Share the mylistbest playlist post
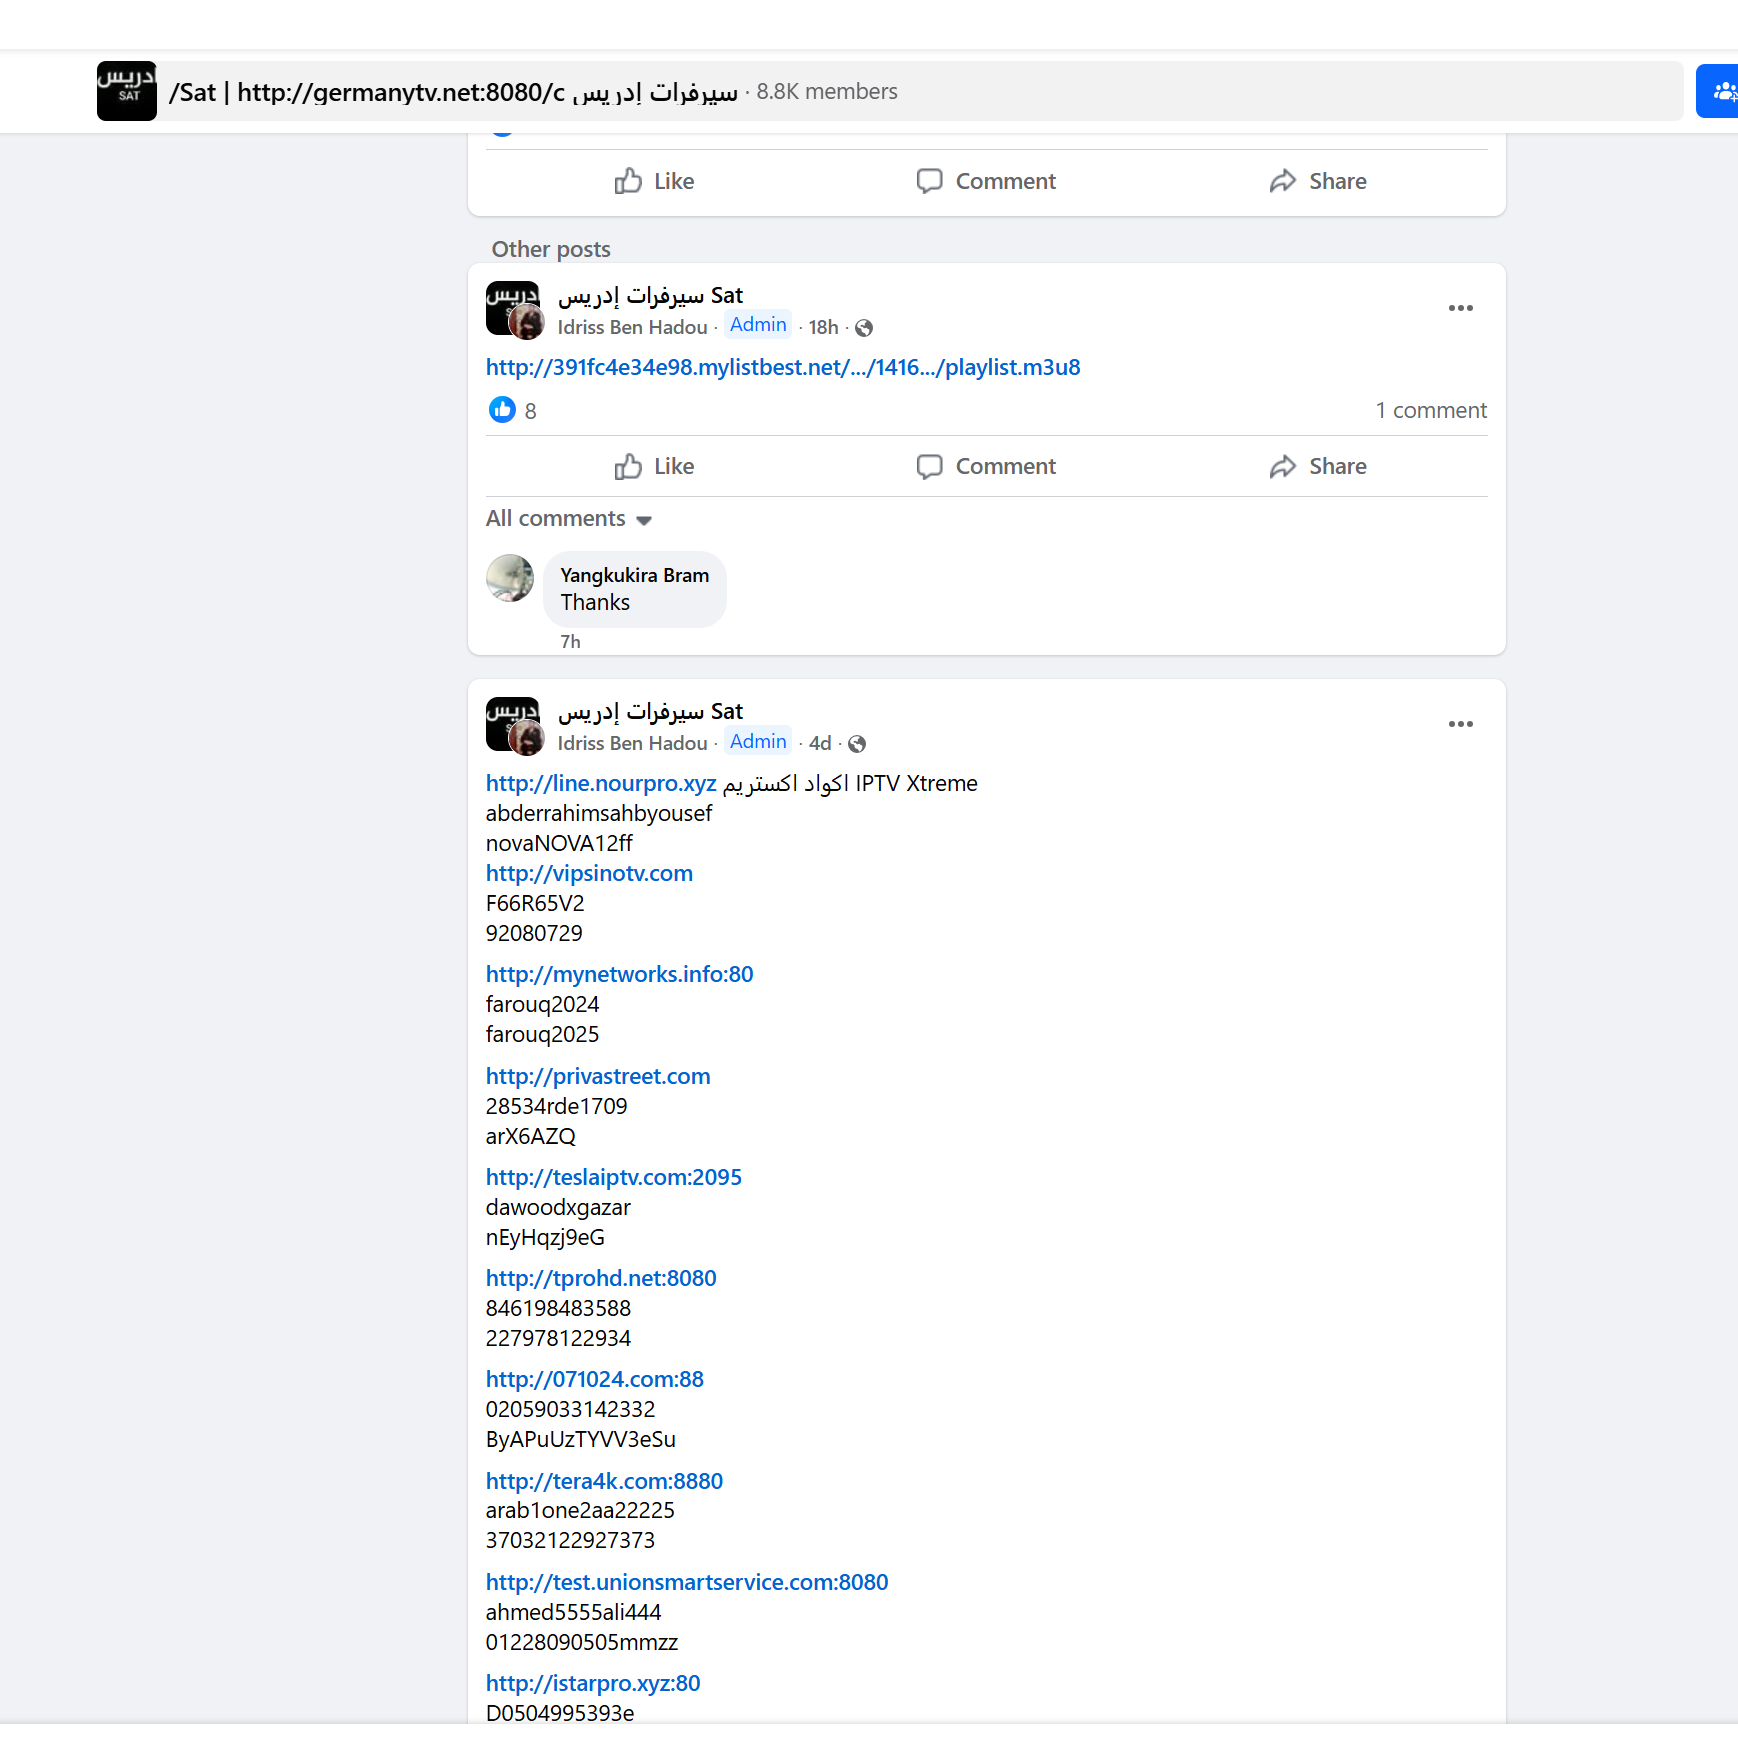This screenshot has height=1737, width=1738. (x=1318, y=466)
